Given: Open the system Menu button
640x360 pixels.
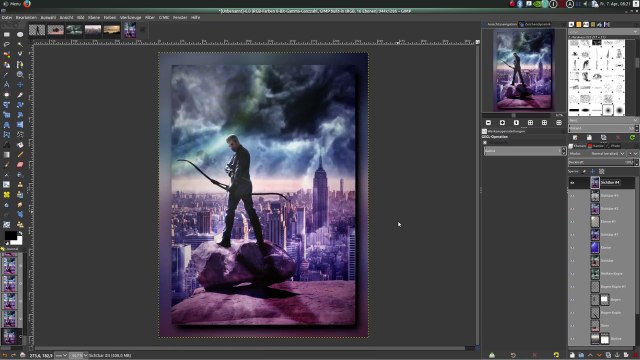Looking at the screenshot, I should (x=11, y=4).
